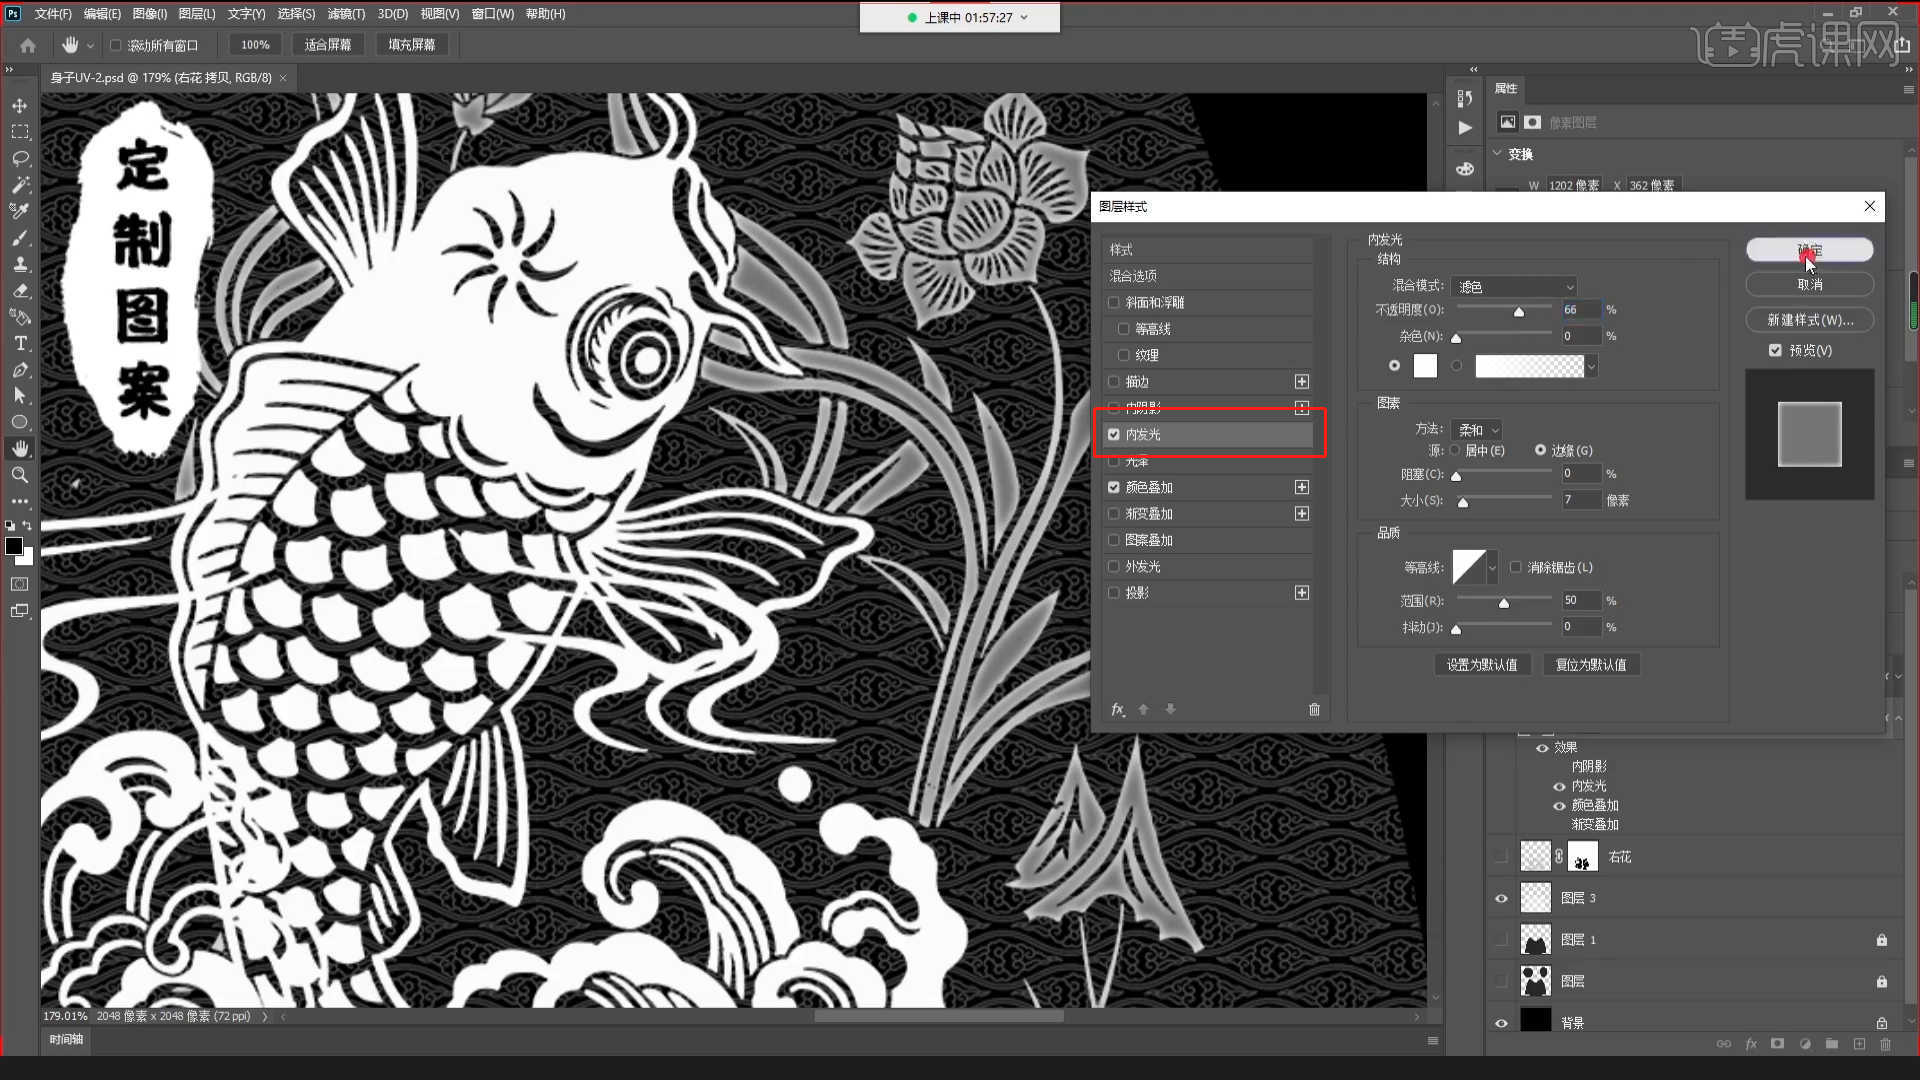The width and height of the screenshot is (1920, 1080).
Task: Click the range slider handle
Action: click(1503, 603)
